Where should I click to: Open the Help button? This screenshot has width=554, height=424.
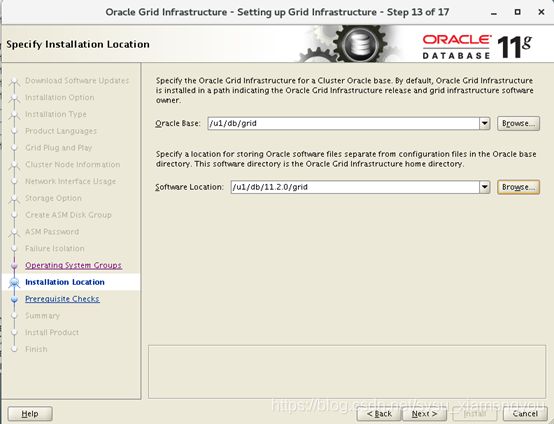click(x=30, y=414)
